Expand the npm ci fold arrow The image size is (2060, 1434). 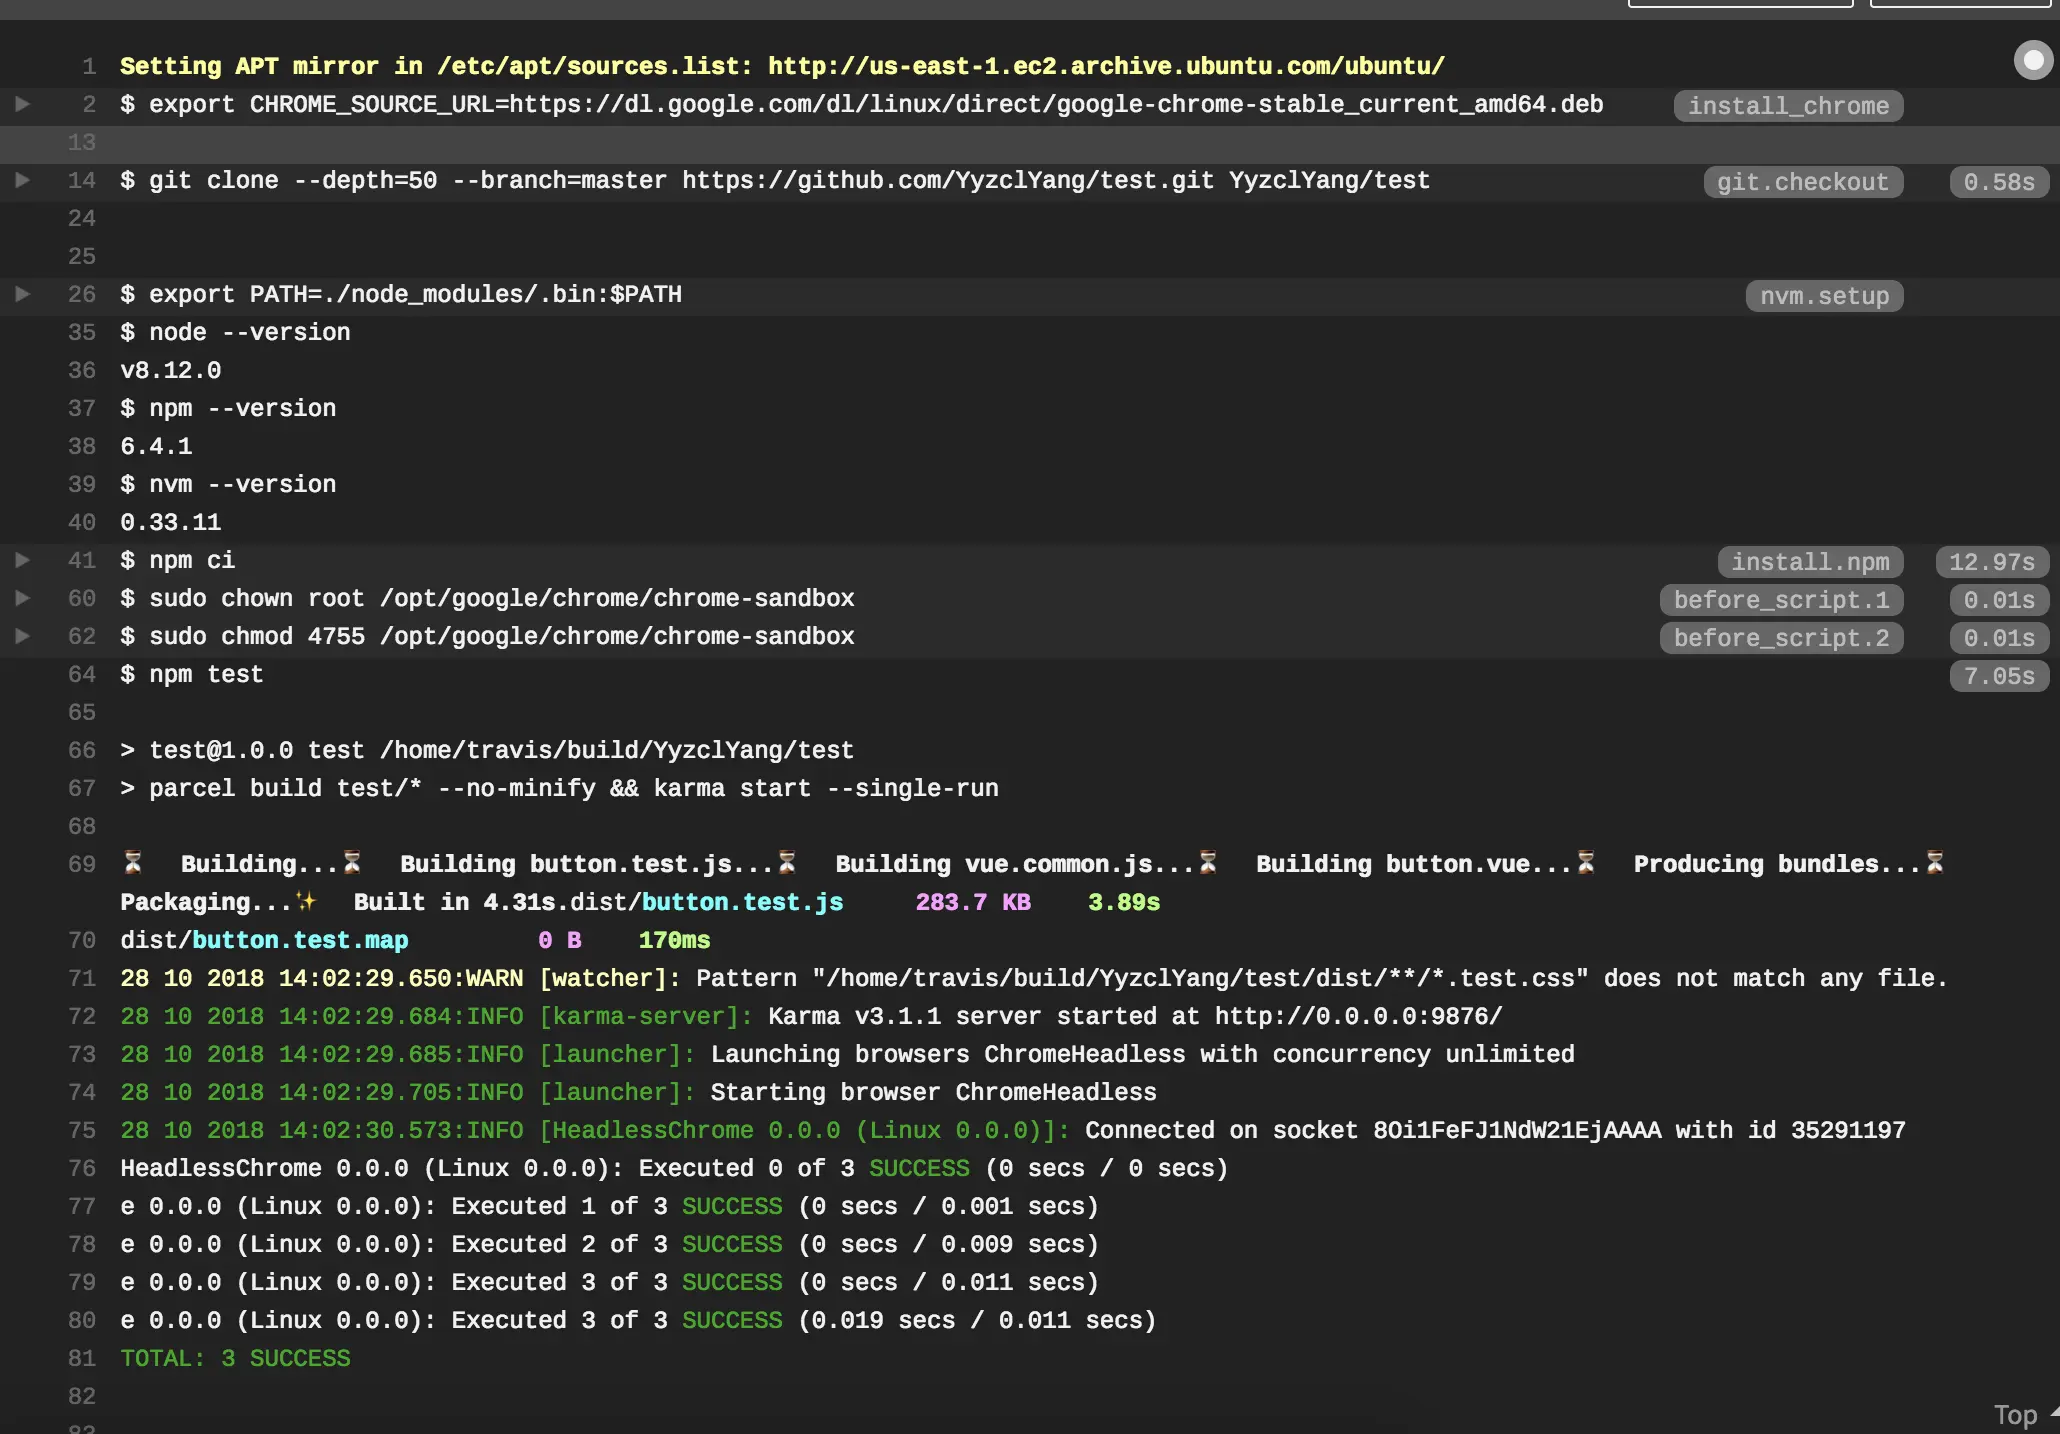[x=22, y=560]
